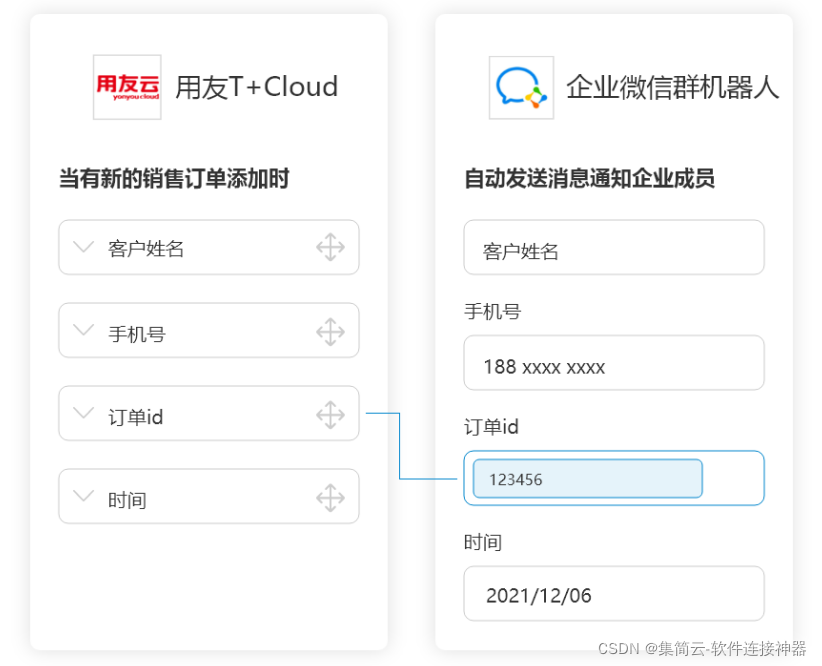Click the heading 当有新的销售订单添加时

[x=174, y=178]
